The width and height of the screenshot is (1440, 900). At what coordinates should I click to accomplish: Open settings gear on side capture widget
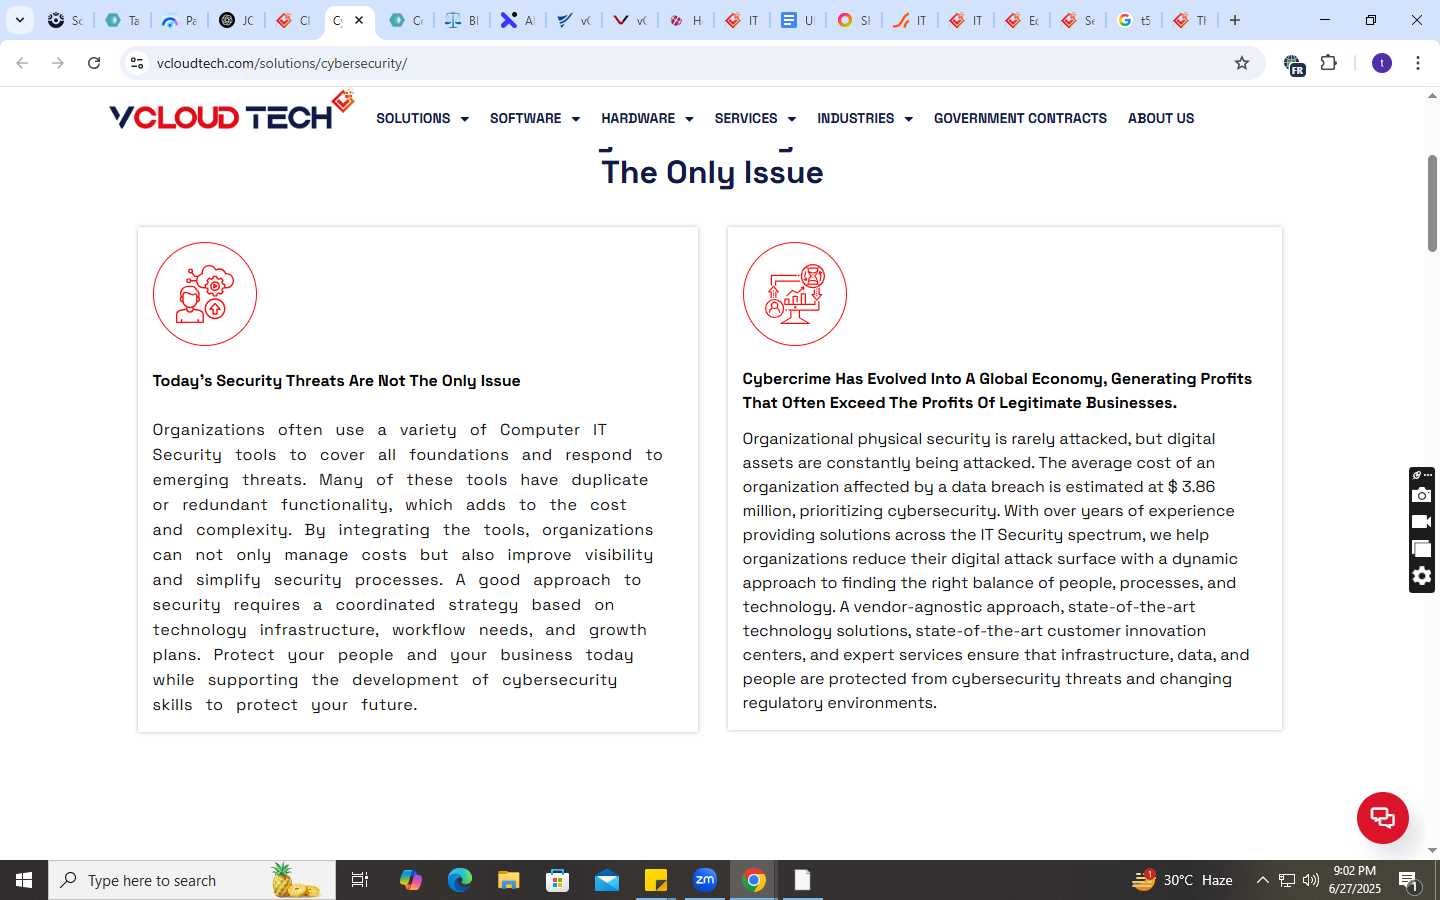coord(1421,576)
